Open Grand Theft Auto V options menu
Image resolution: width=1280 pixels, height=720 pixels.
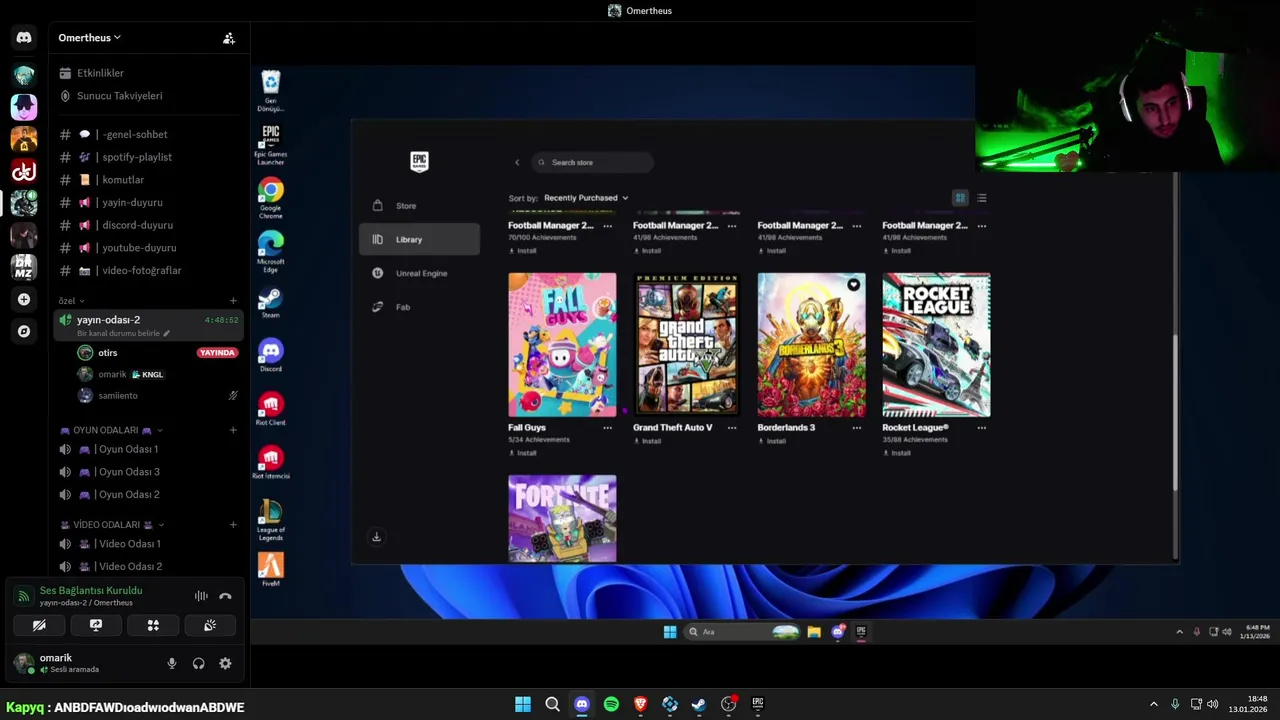click(x=732, y=427)
